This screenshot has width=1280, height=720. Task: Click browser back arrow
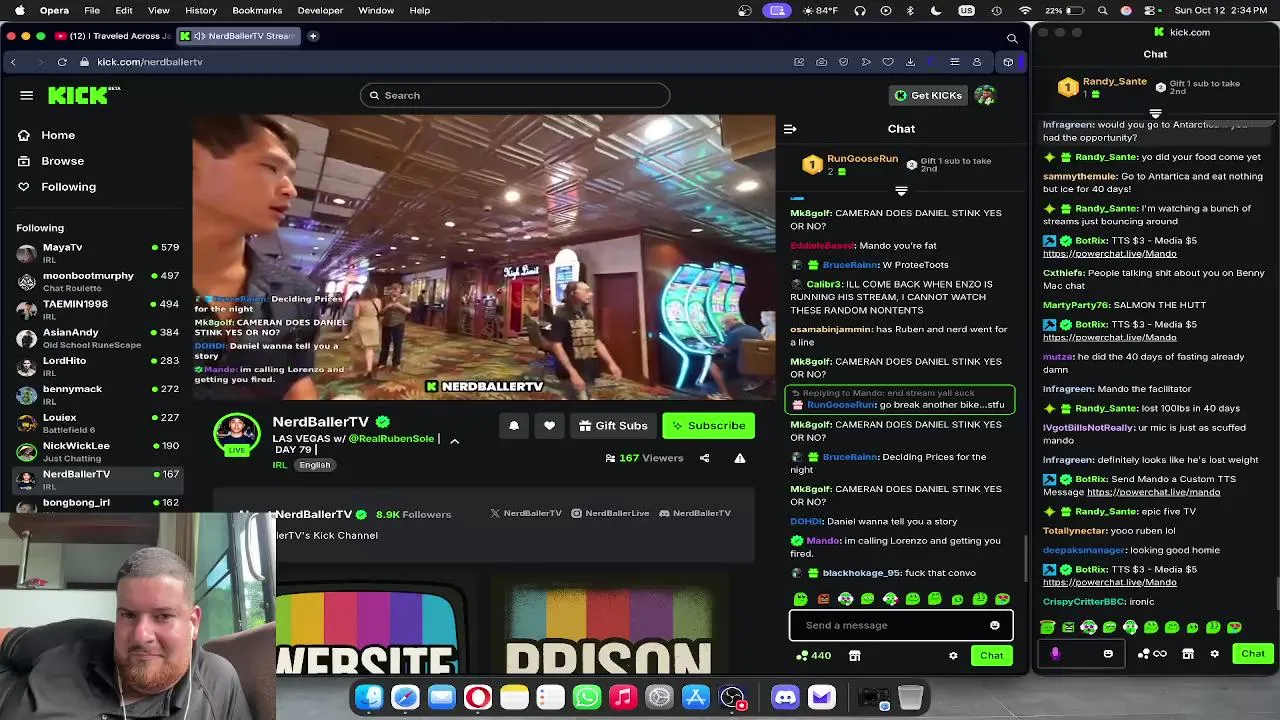13,62
